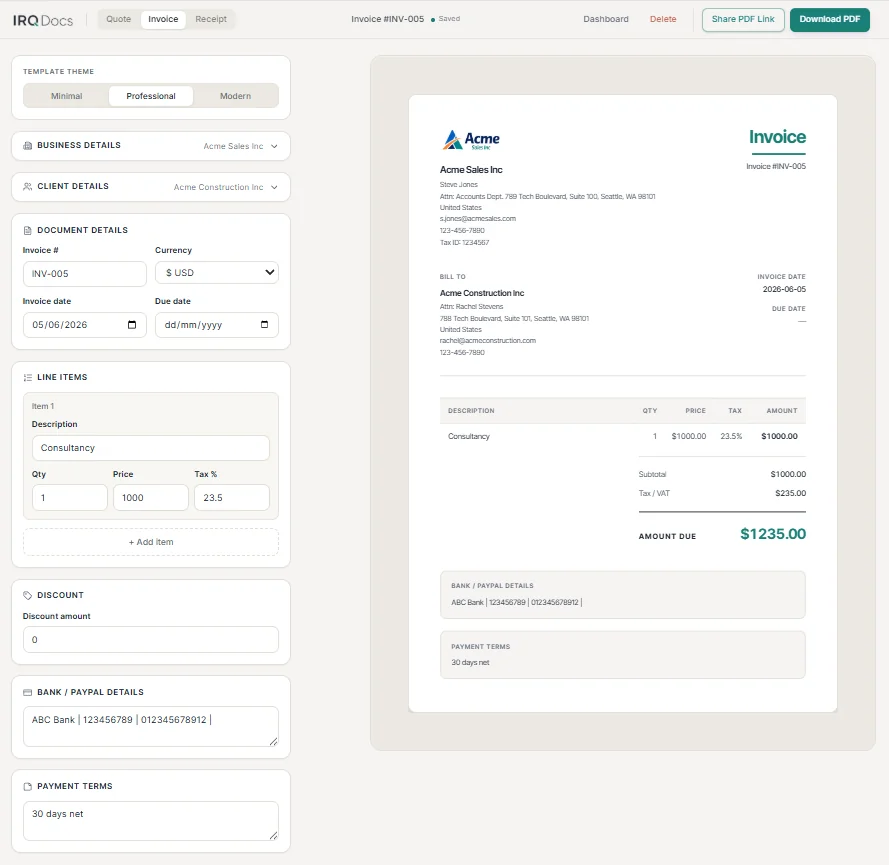This screenshot has width=889, height=865.
Task: Click the 30 days net text in preview
Action: (470, 662)
